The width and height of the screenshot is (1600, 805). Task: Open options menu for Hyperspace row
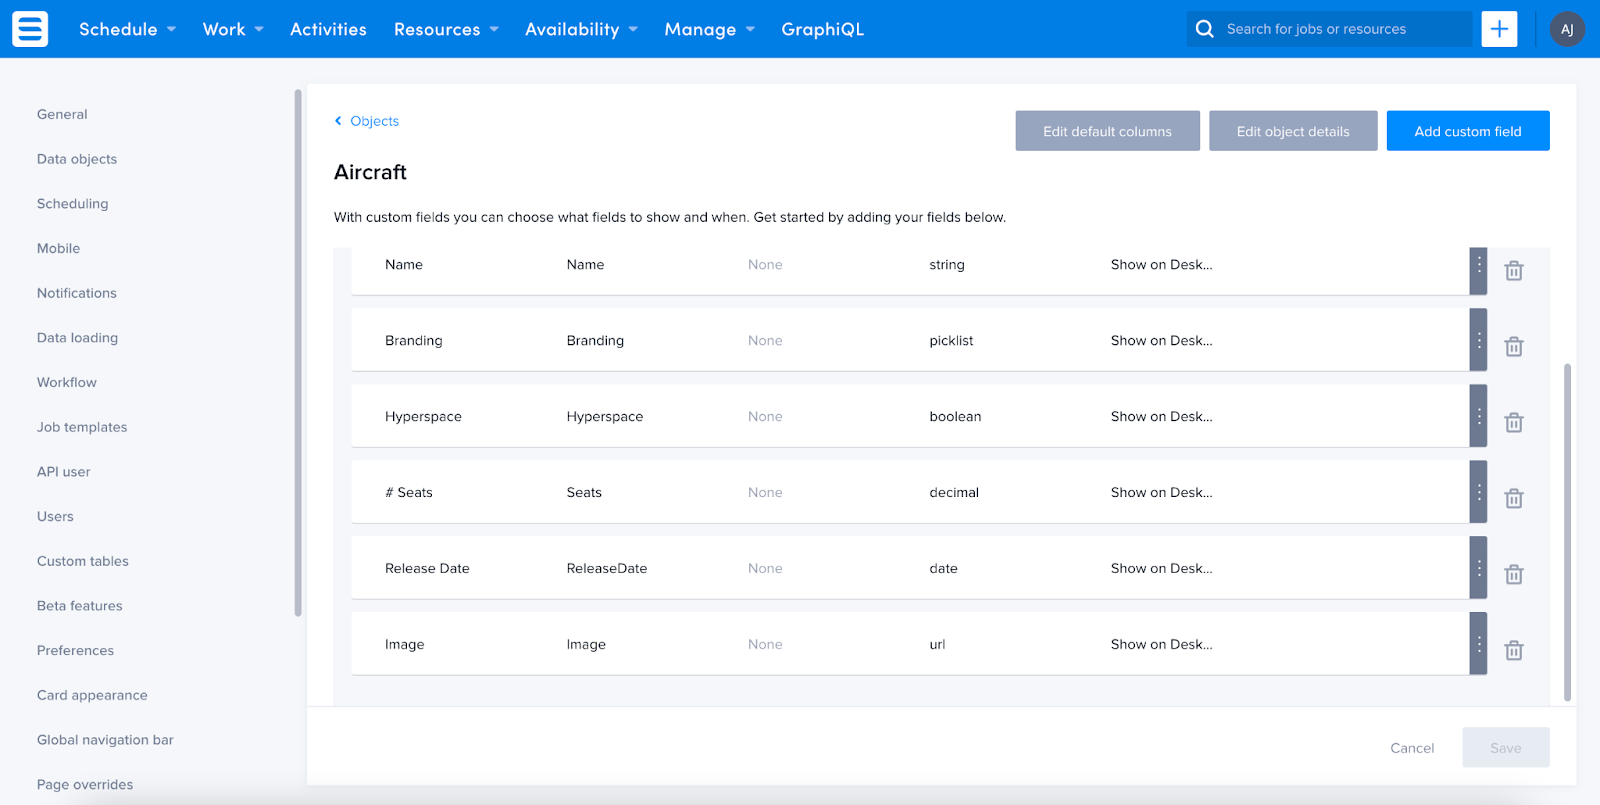(x=1479, y=416)
